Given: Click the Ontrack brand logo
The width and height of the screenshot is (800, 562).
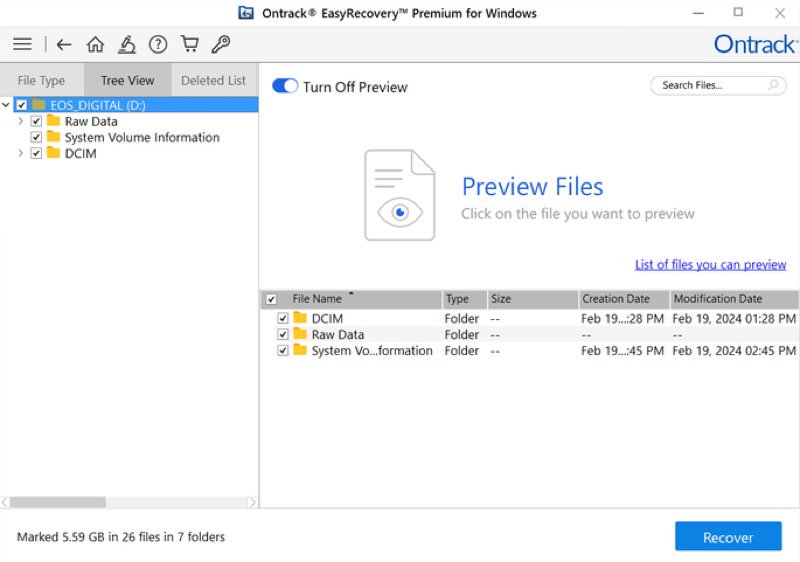Looking at the screenshot, I should pos(755,44).
